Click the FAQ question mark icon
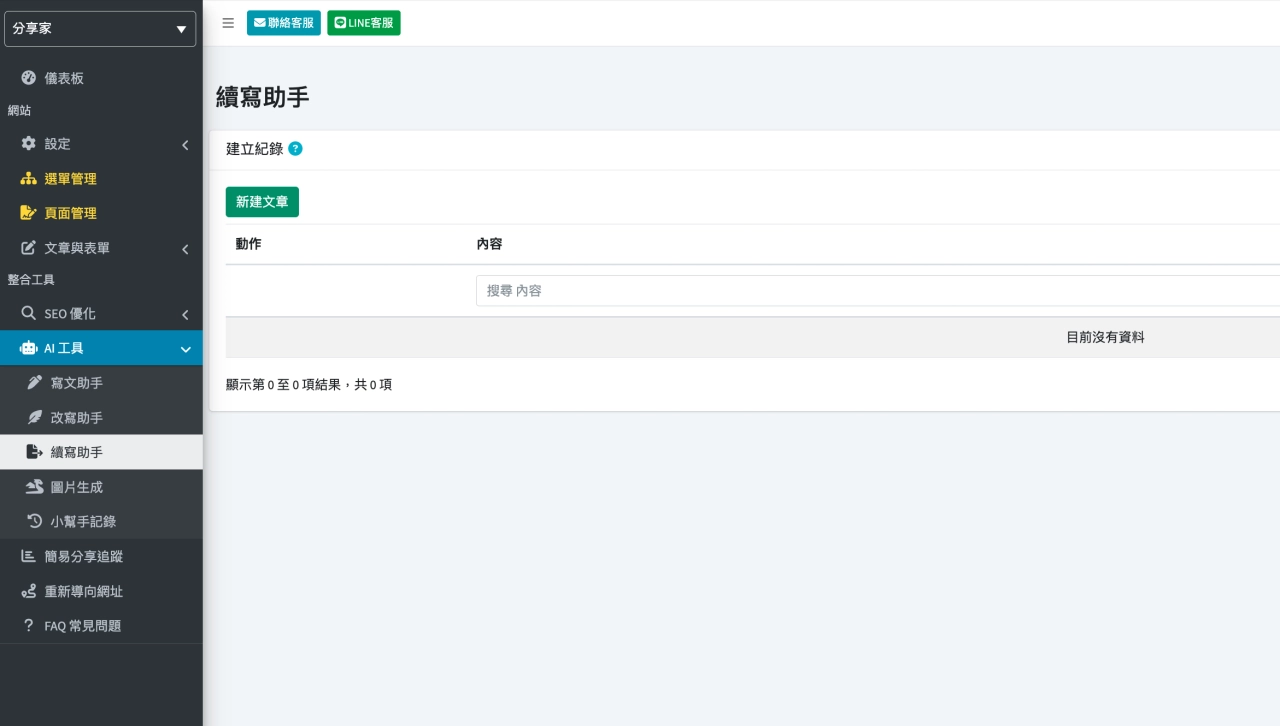 29,625
